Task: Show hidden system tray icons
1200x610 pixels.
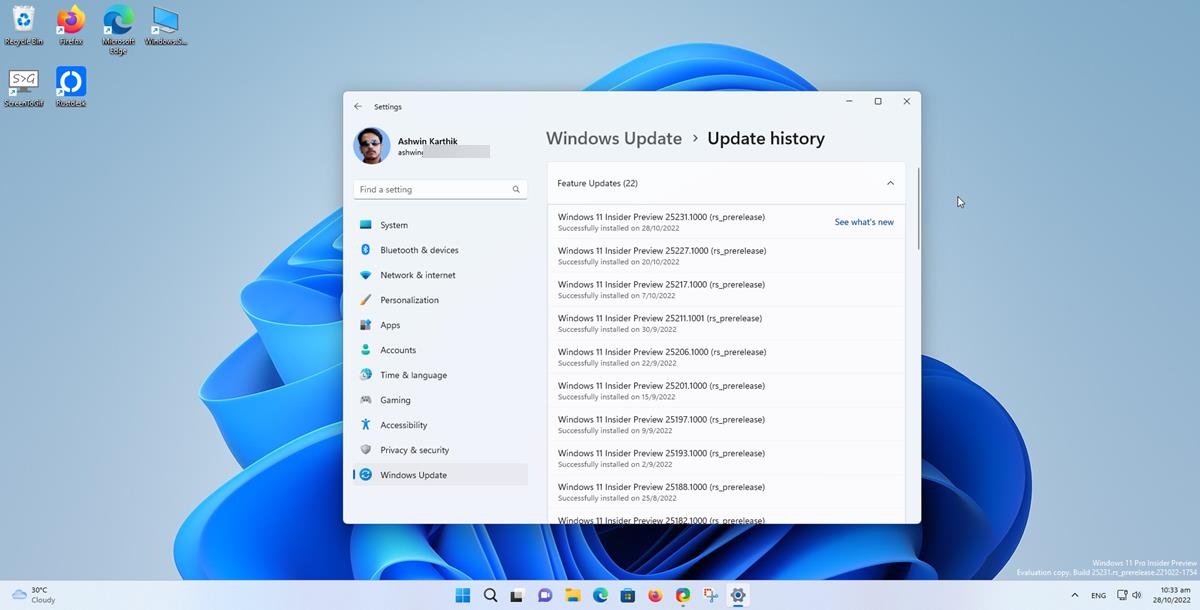Action: point(1075,595)
